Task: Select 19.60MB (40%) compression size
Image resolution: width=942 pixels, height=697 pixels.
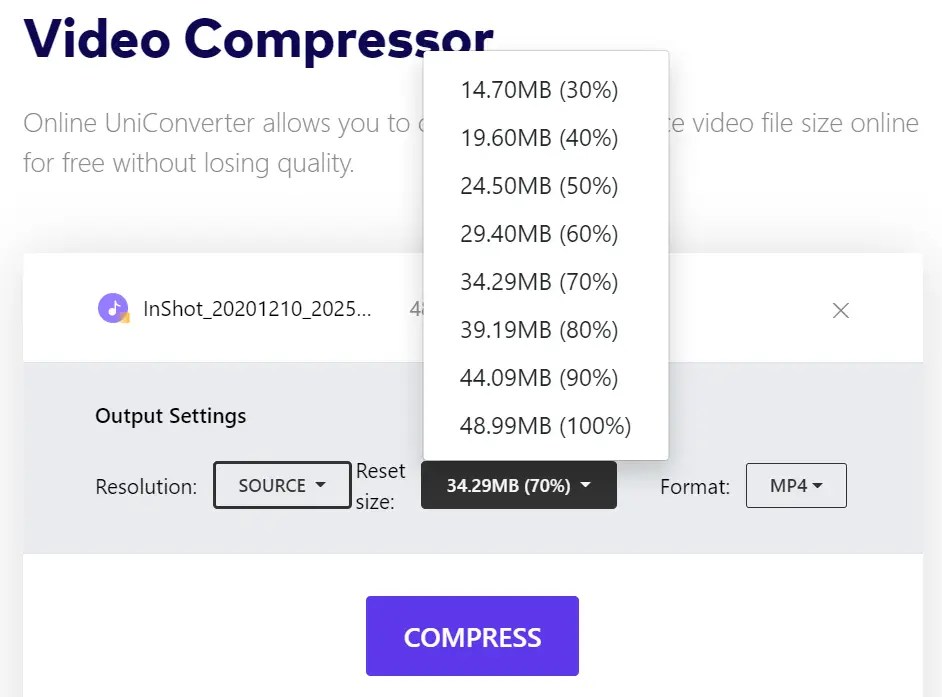Action: 539,138
